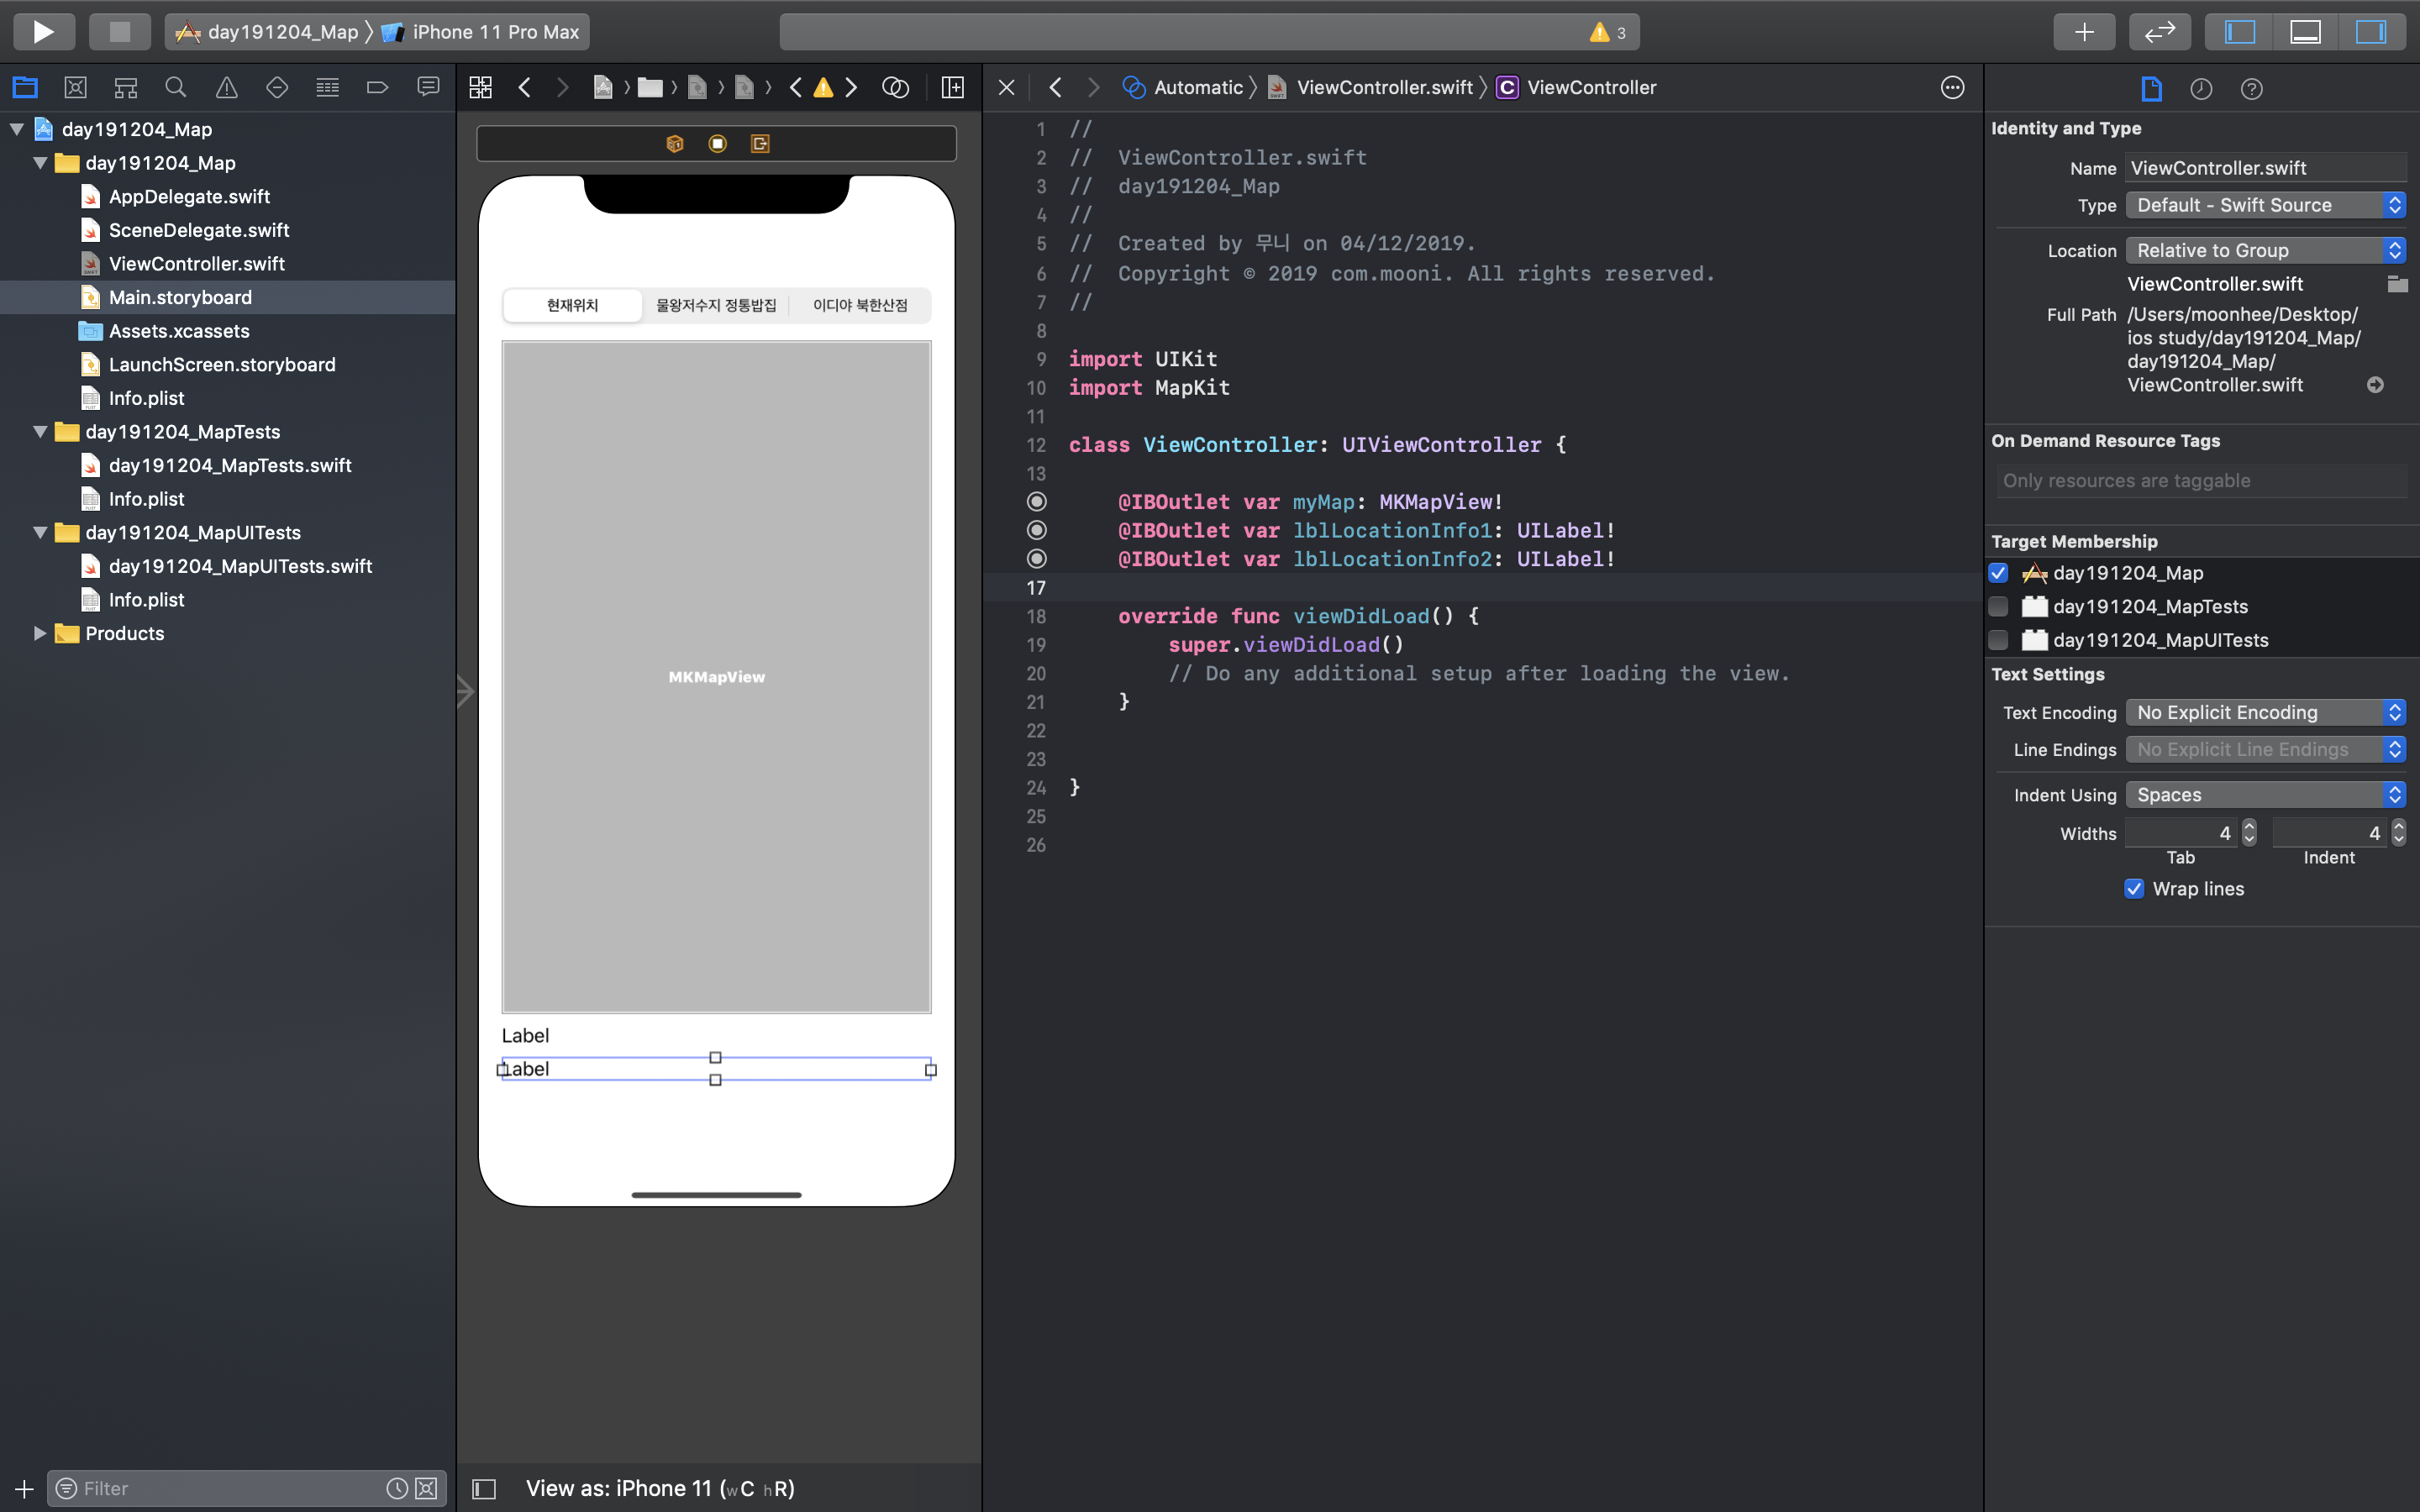Open the Source Control navigator icon
Image resolution: width=2420 pixels, height=1512 pixels.
[x=75, y=88]
